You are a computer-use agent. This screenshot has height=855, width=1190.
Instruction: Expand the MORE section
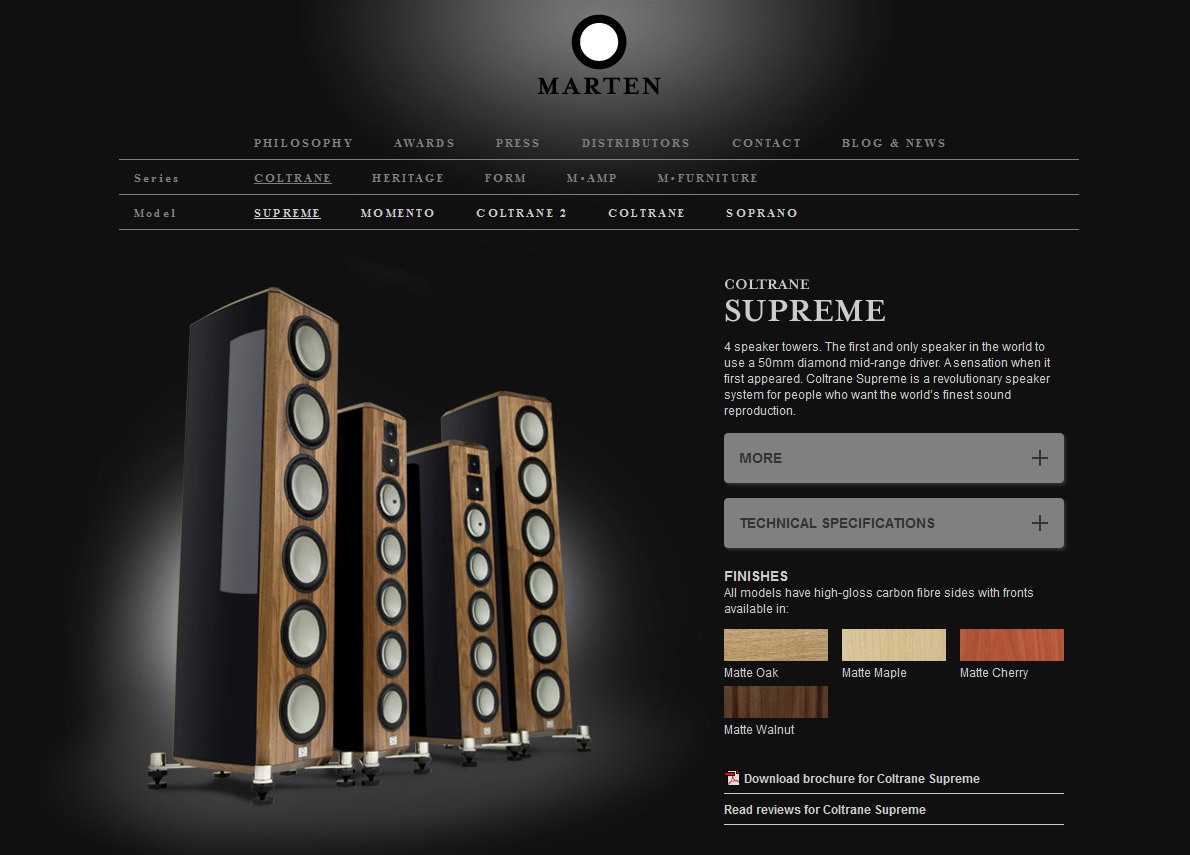pyautogui.click(x=893, y=458)
